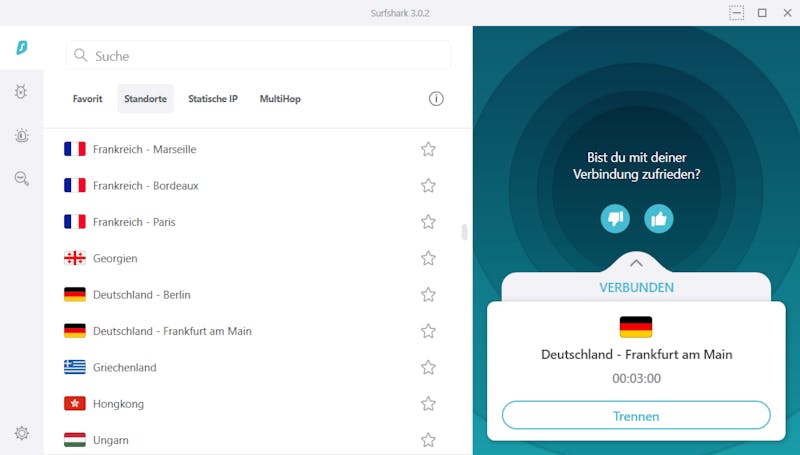Image resolution: width=800 pixels, height=455 pixels.
Task: Click the Hong Kong flag icon
Action: (75, 403)
